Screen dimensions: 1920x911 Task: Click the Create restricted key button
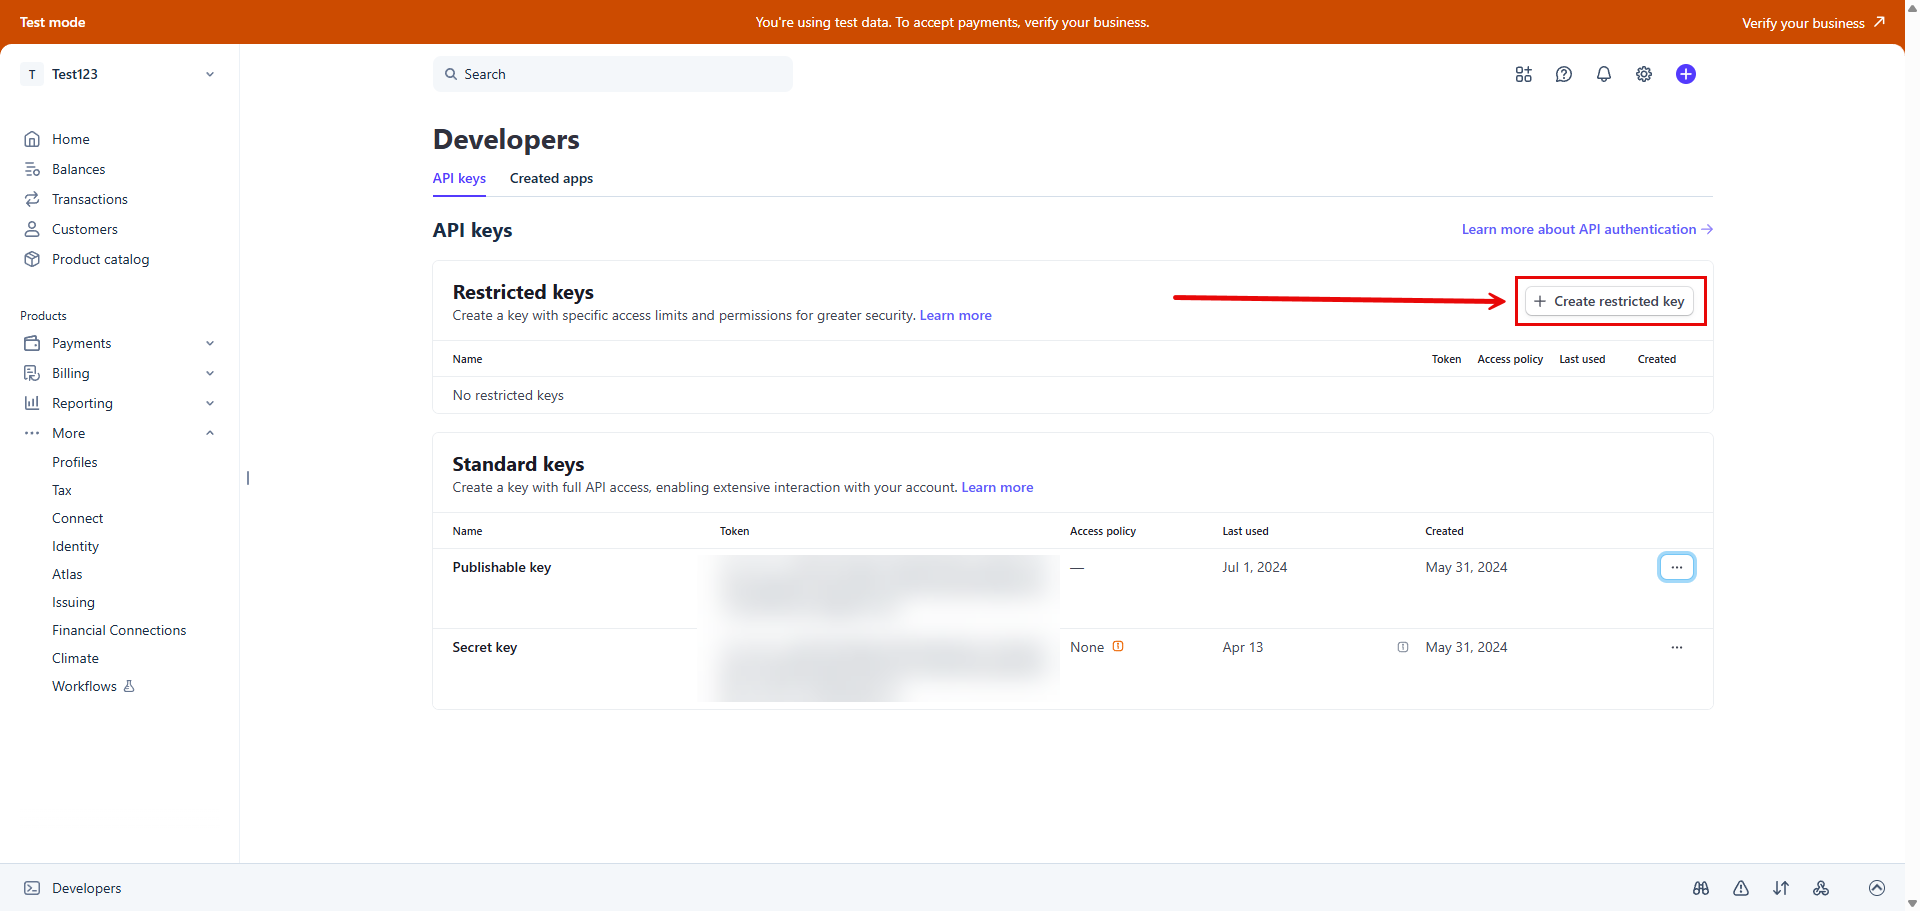(x=1609, y=301)
